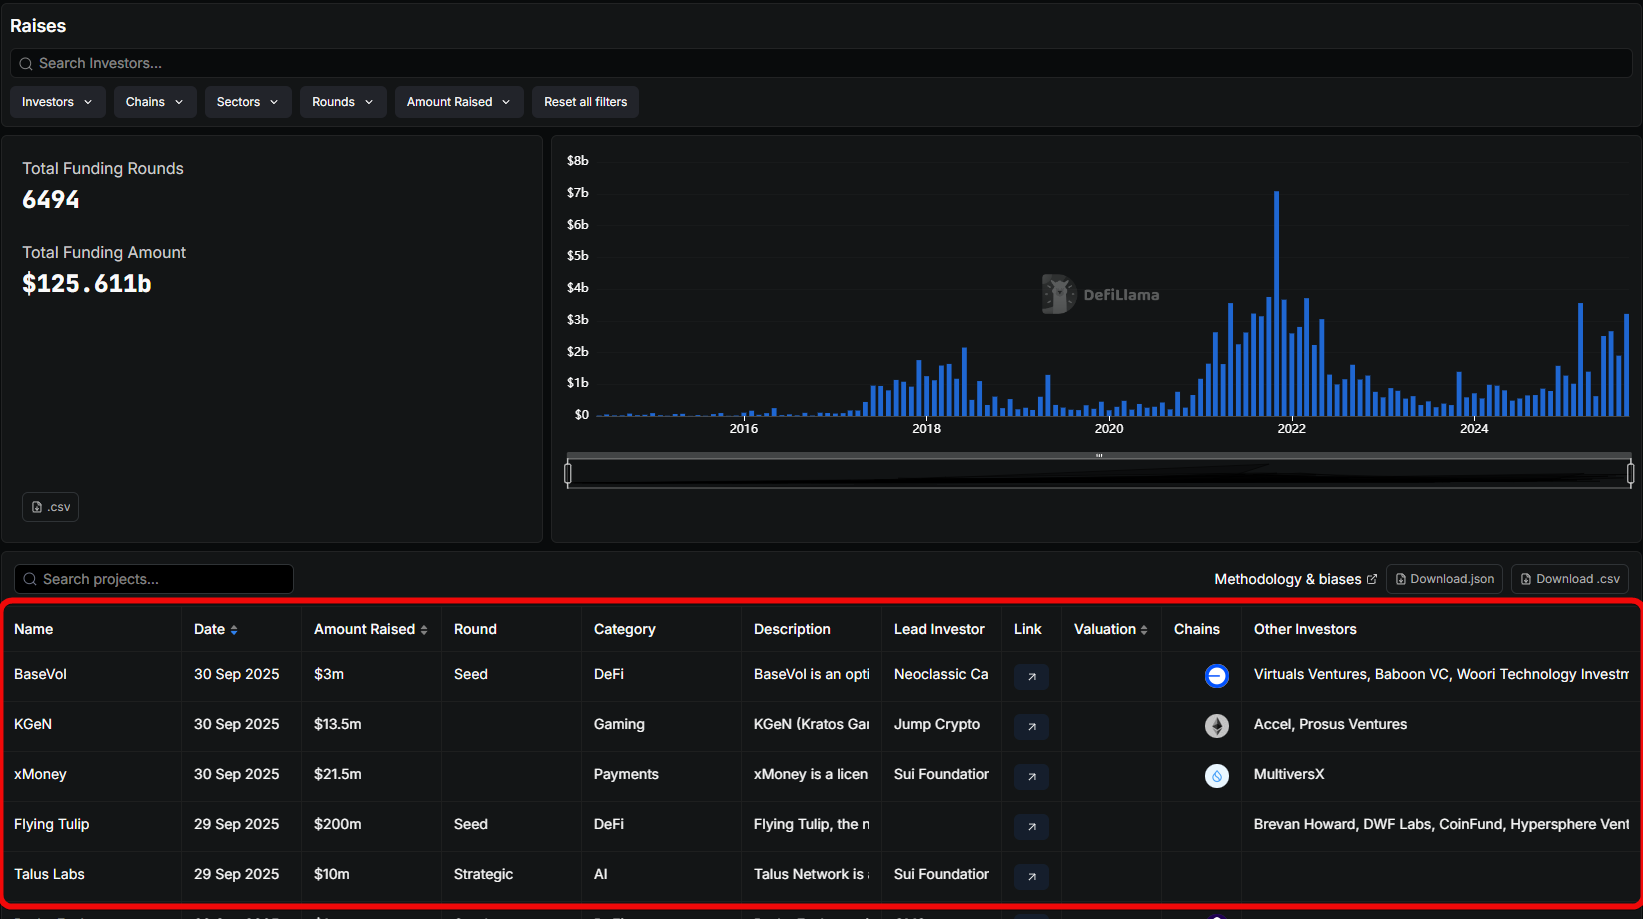Image resolution: width=1643 pixels, height=919 pixels.
Task: Open Methodology & biases link
Action: 1295,579
